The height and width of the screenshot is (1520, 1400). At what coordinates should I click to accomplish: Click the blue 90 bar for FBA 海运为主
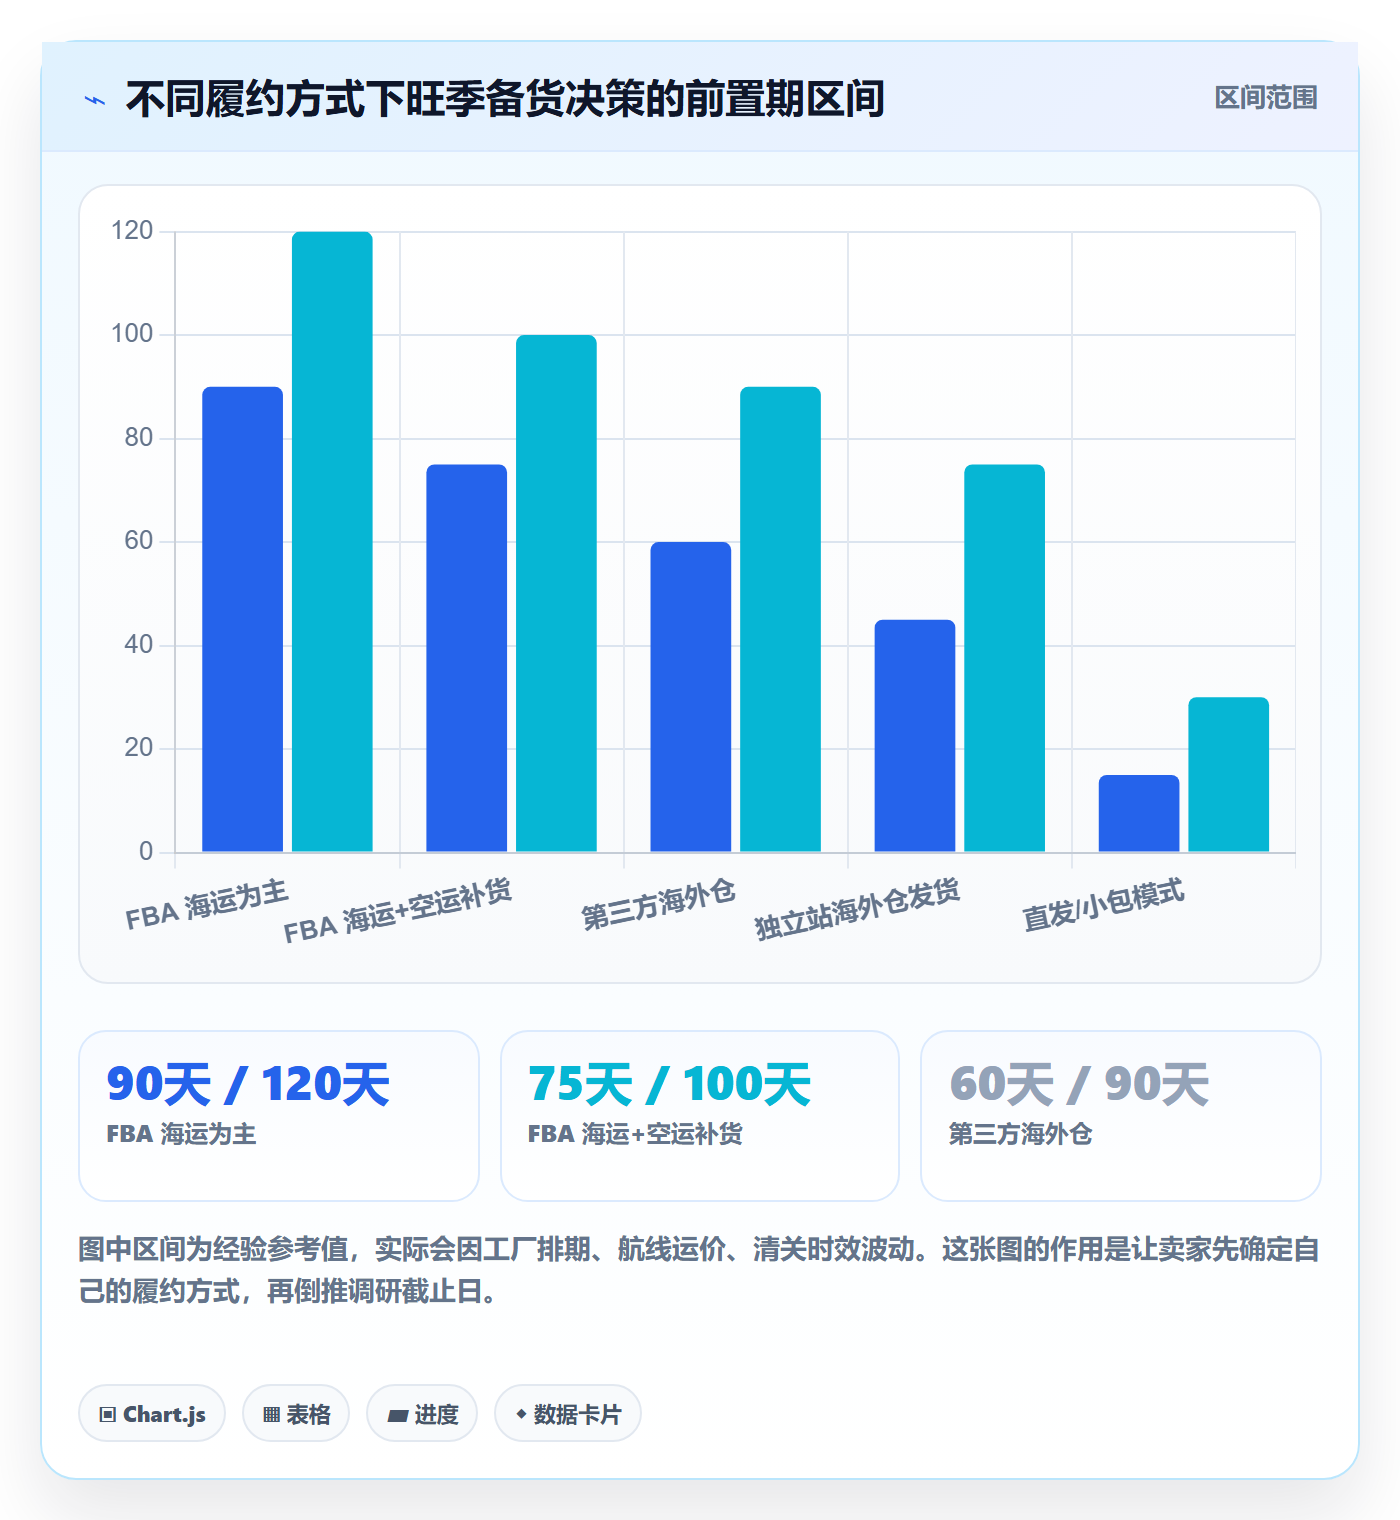pos(243,619)
